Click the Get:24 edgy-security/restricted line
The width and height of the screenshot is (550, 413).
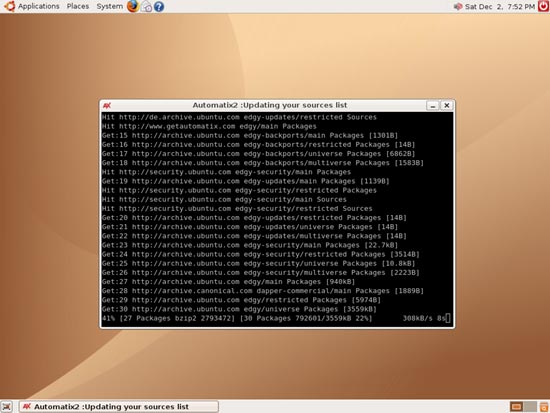(x=261, y=254)
